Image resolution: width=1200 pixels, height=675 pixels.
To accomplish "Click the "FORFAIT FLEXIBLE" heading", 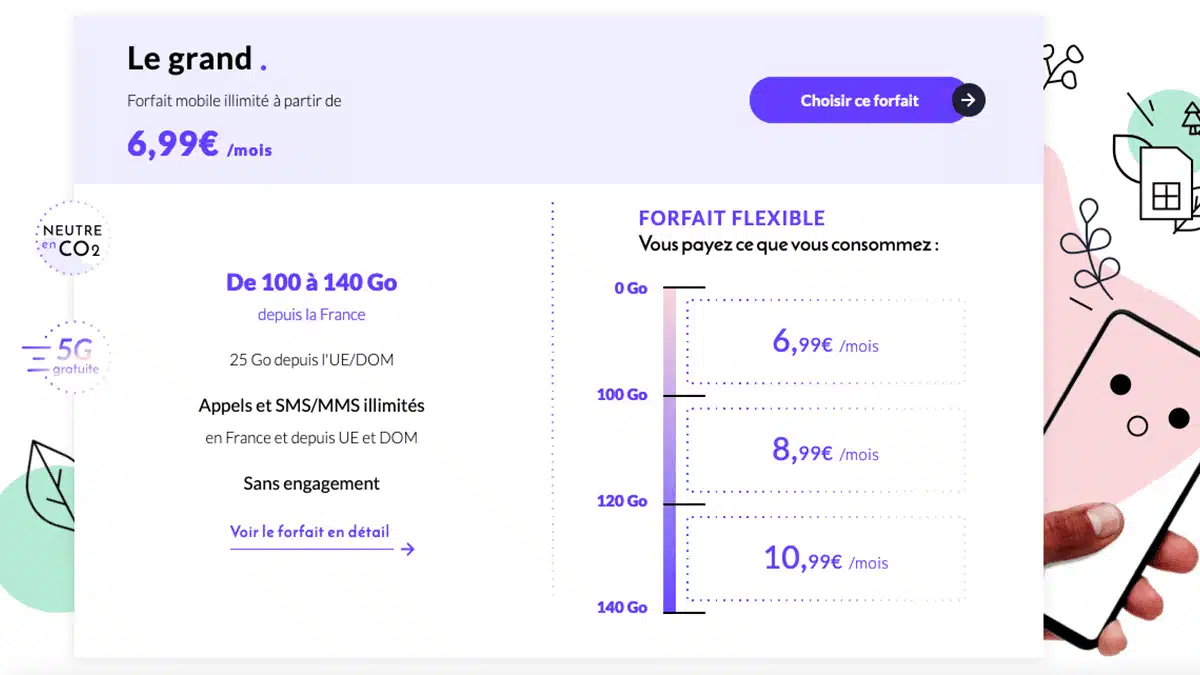I will pyautogui.click(x=732, y=218).
